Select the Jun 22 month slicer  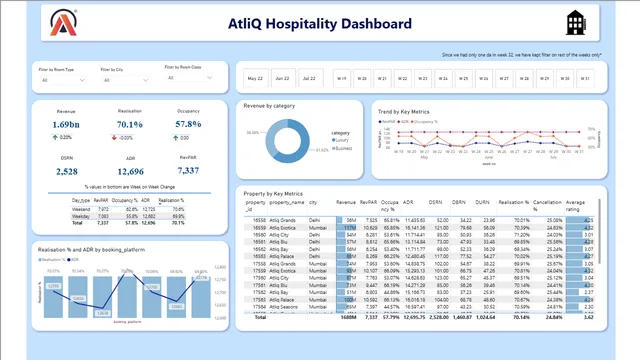[282, 78]
